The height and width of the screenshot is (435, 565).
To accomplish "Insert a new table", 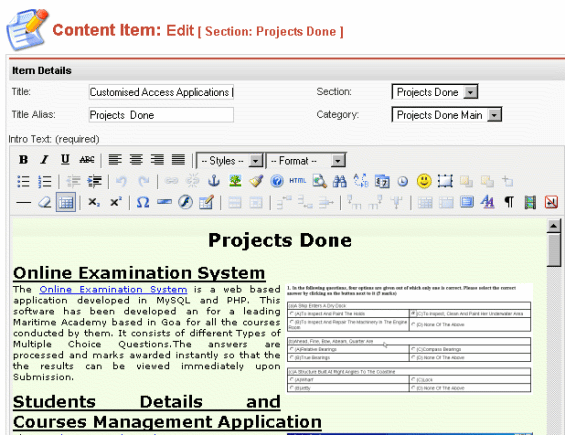I will click(x=66, y=203).
